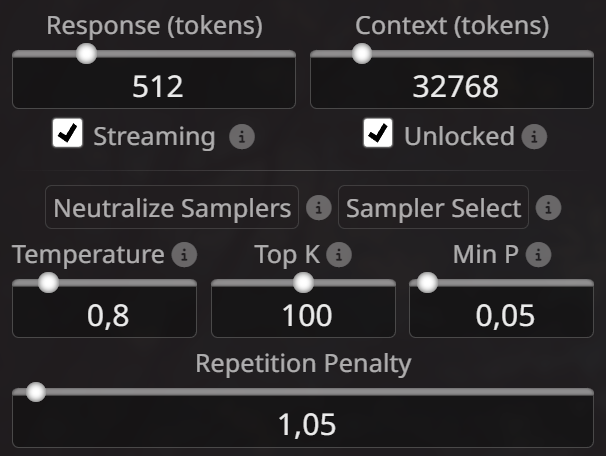This screenshot has height=456, width=606.
Task: Focus the Repetition Penalty value field 1,05
Action: (303, 422)
